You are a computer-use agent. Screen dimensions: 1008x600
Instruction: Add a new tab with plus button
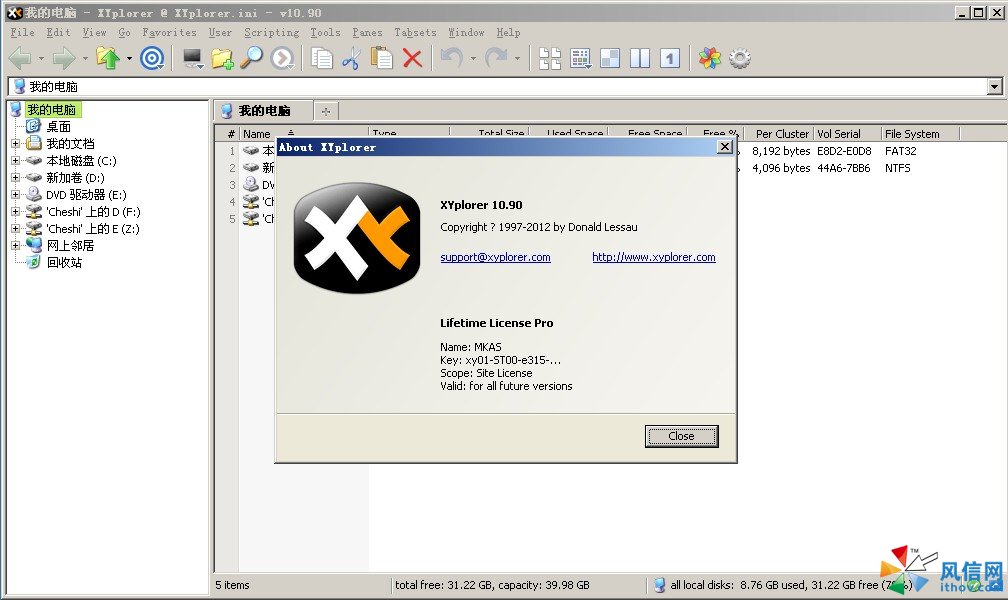pyautogui.click(x=326, y=111)
